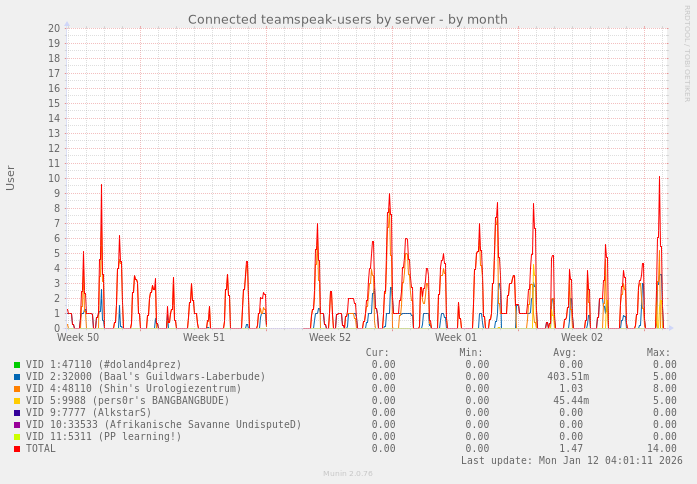Click the dark blue swatch for AlkstarS
The height and width of the screenshot is (484, 697).
17,413
